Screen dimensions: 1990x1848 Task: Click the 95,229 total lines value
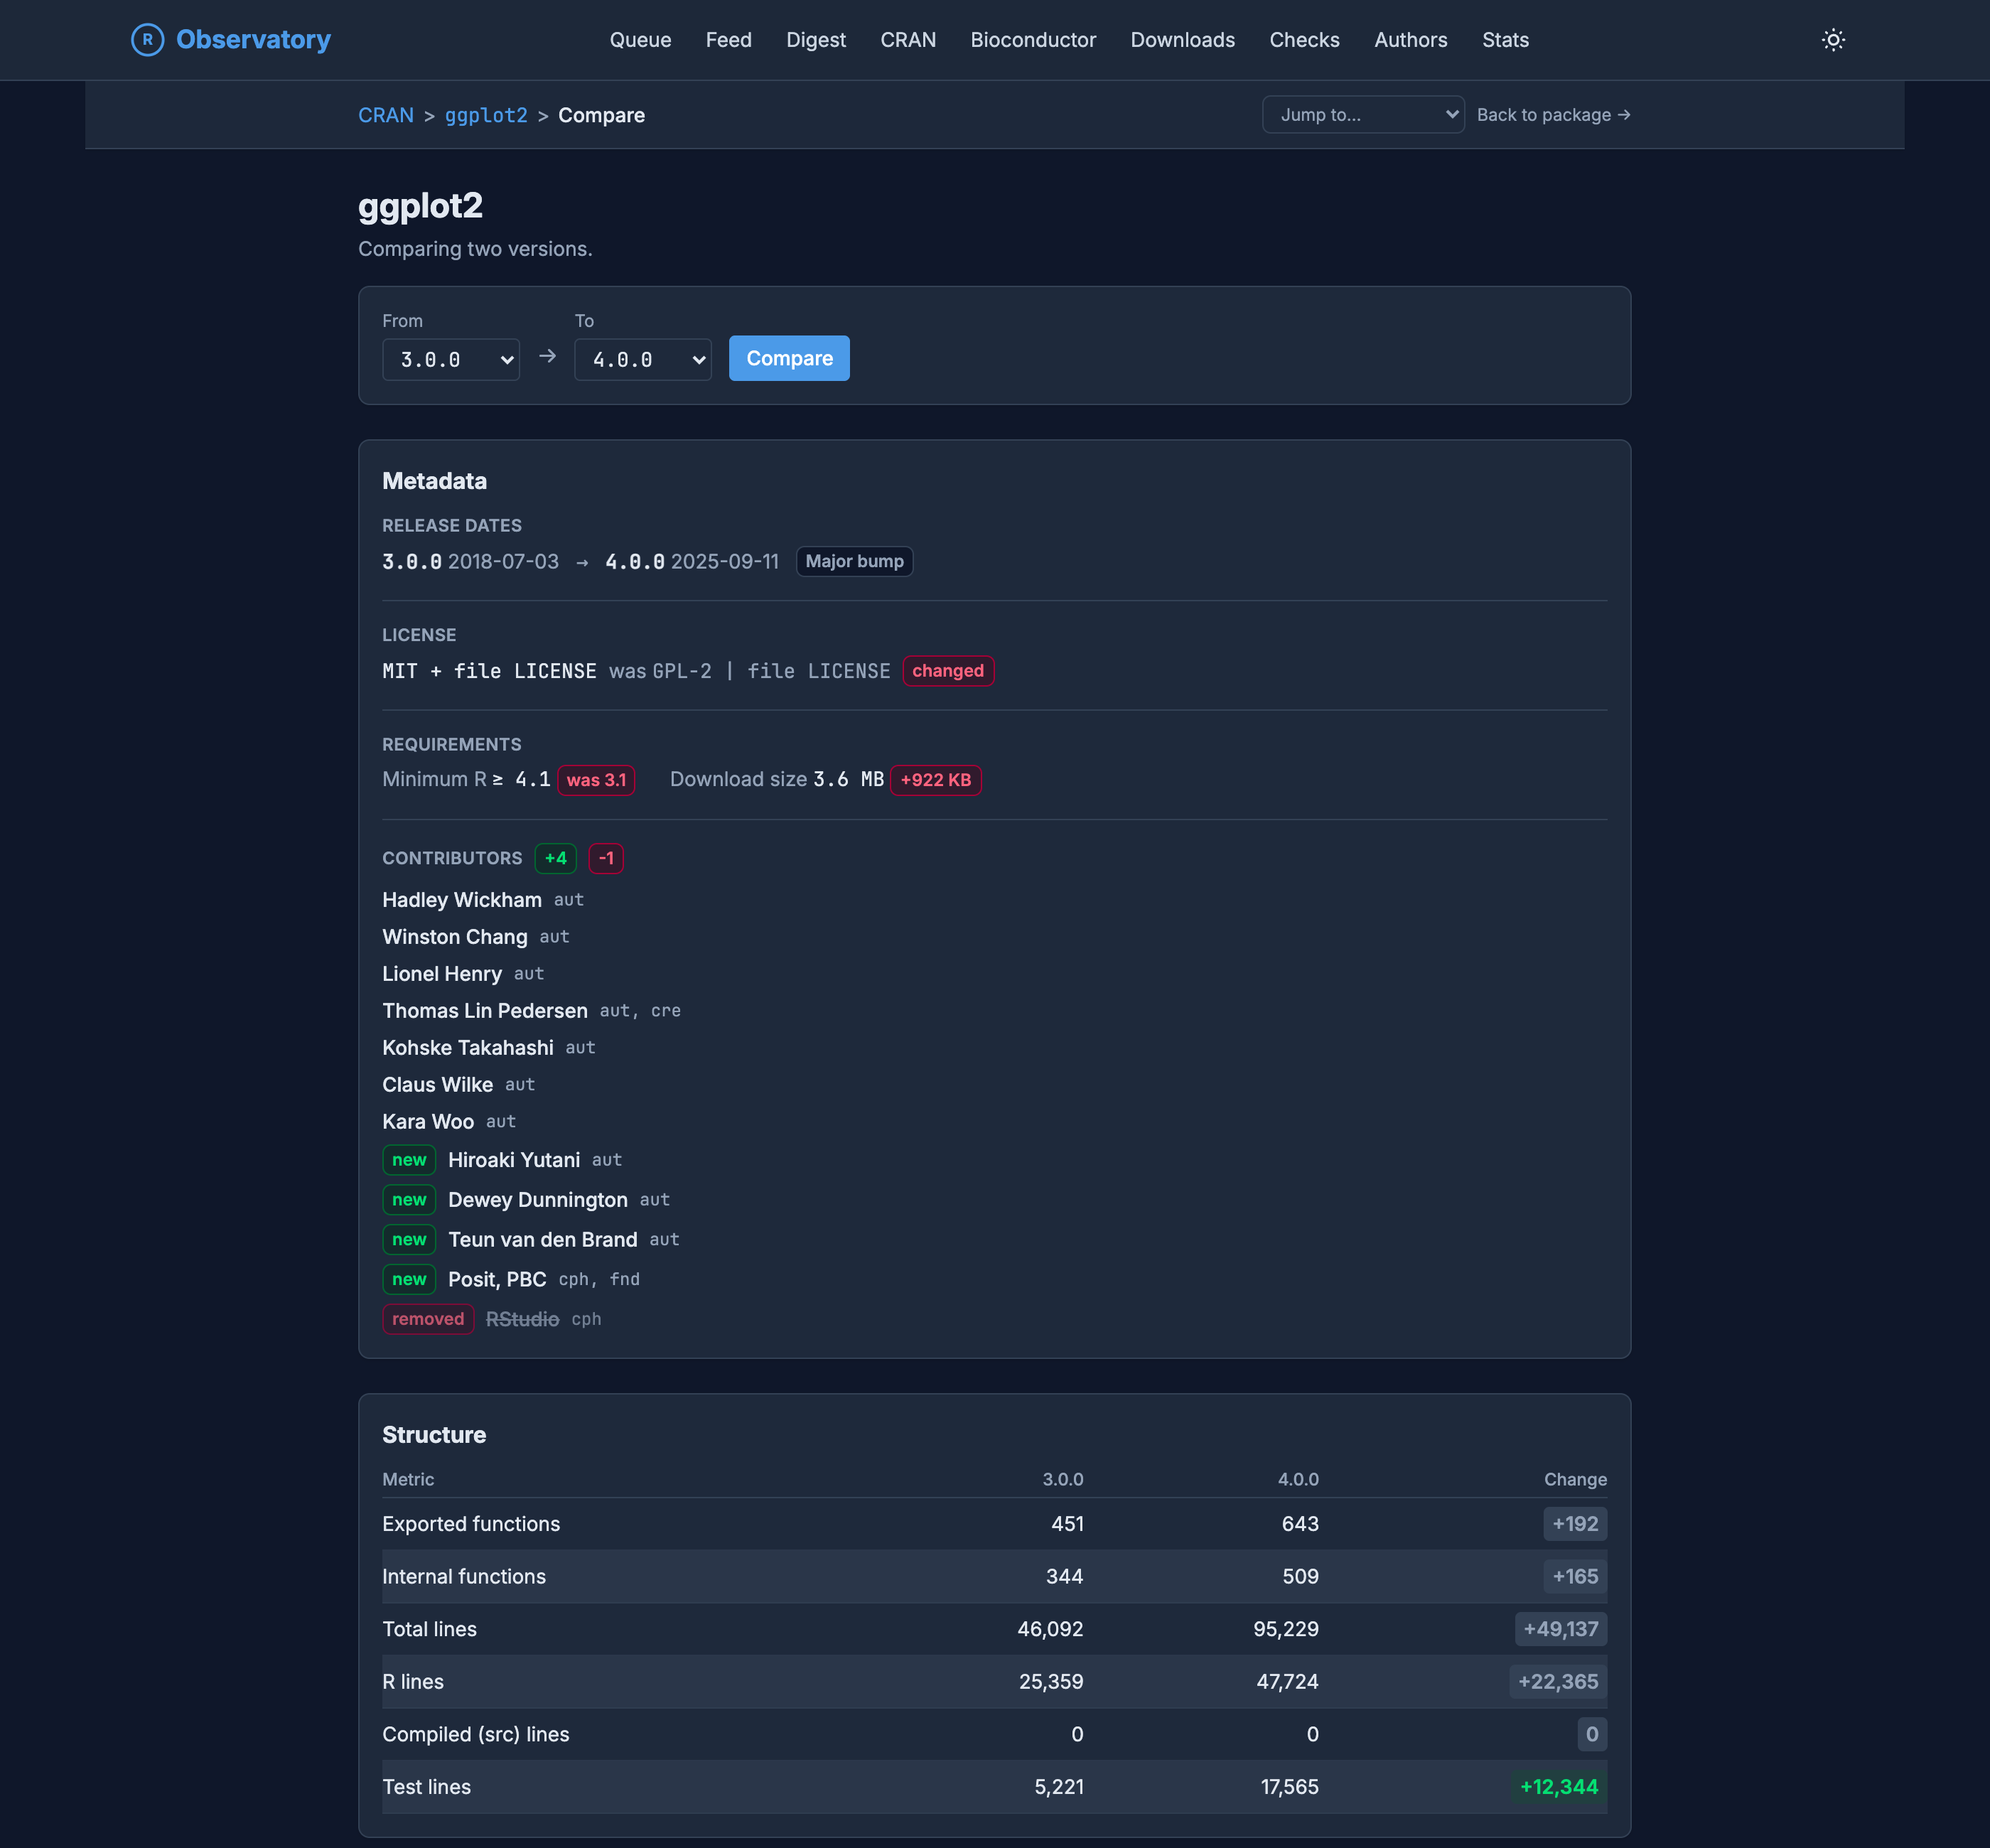click(x=1286, y=1630)
